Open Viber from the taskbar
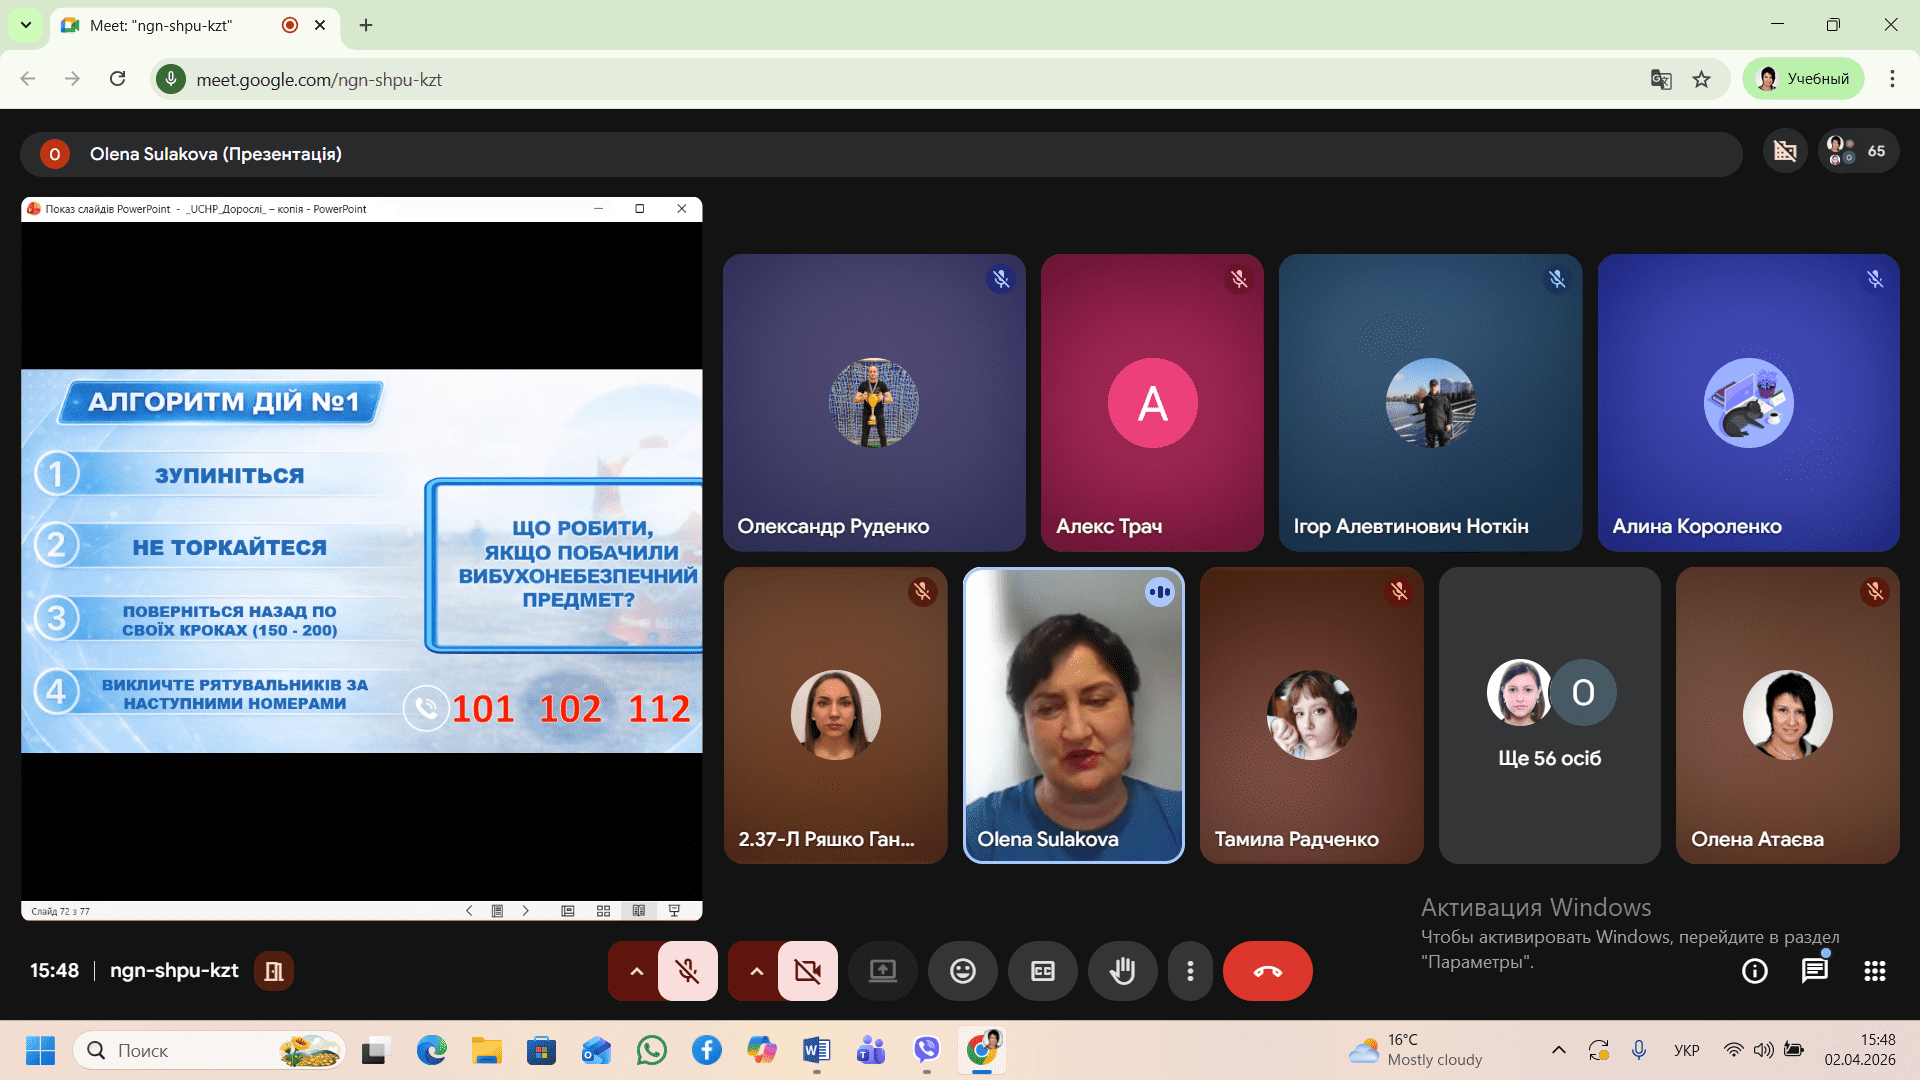Viewport: 1920px width, 1080px height. pos(926,1050)
